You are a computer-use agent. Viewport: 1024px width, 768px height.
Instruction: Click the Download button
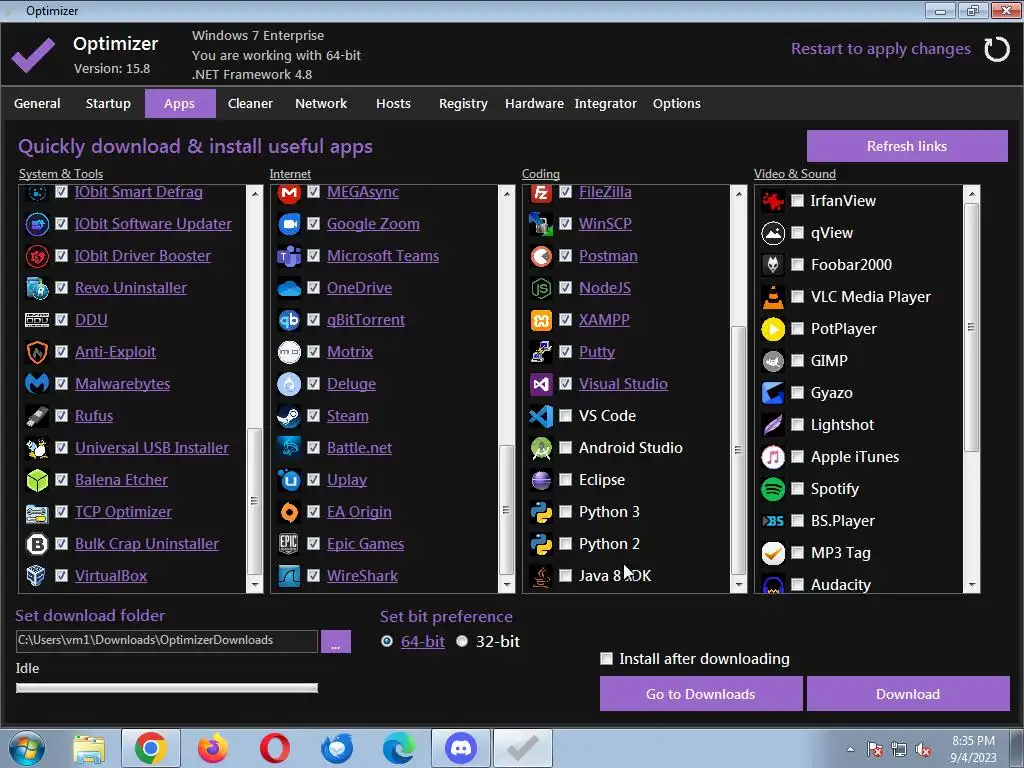pyautogui.click(x=908, y=694)
